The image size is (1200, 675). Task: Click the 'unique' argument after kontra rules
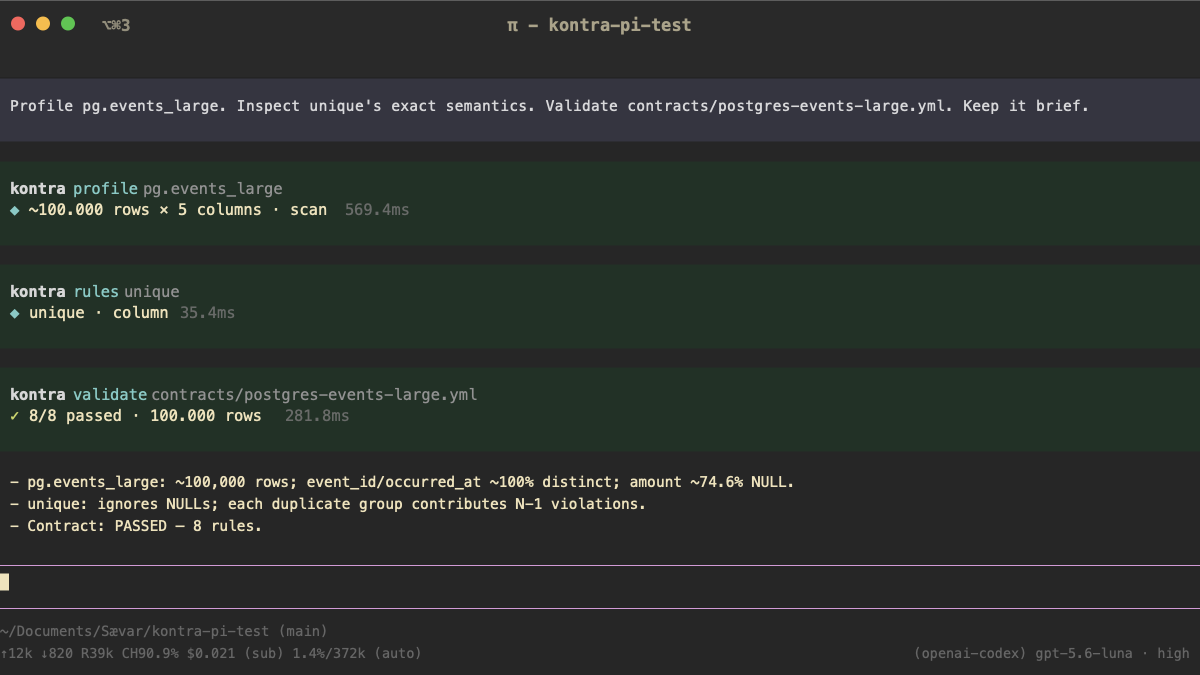[x=152, y=292]
